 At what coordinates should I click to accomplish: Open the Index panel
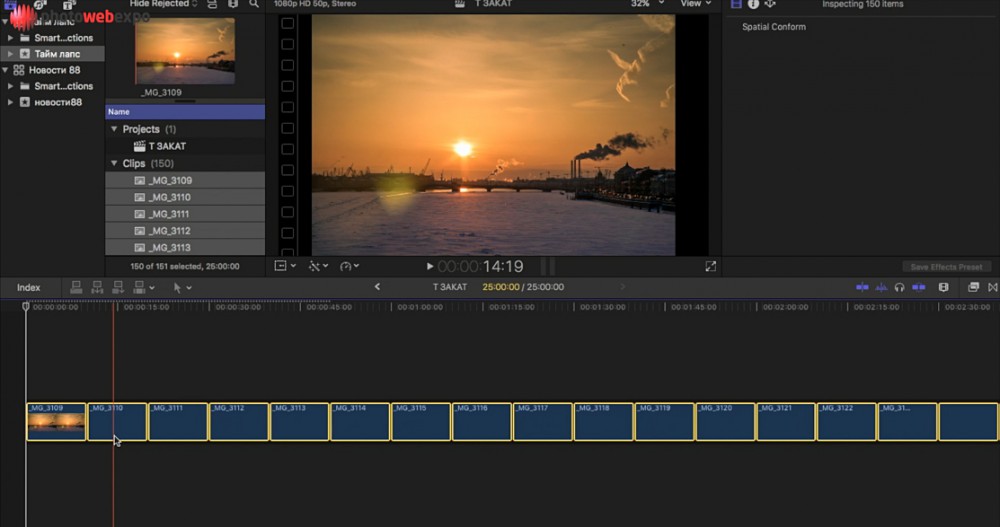tap(29, 288)
